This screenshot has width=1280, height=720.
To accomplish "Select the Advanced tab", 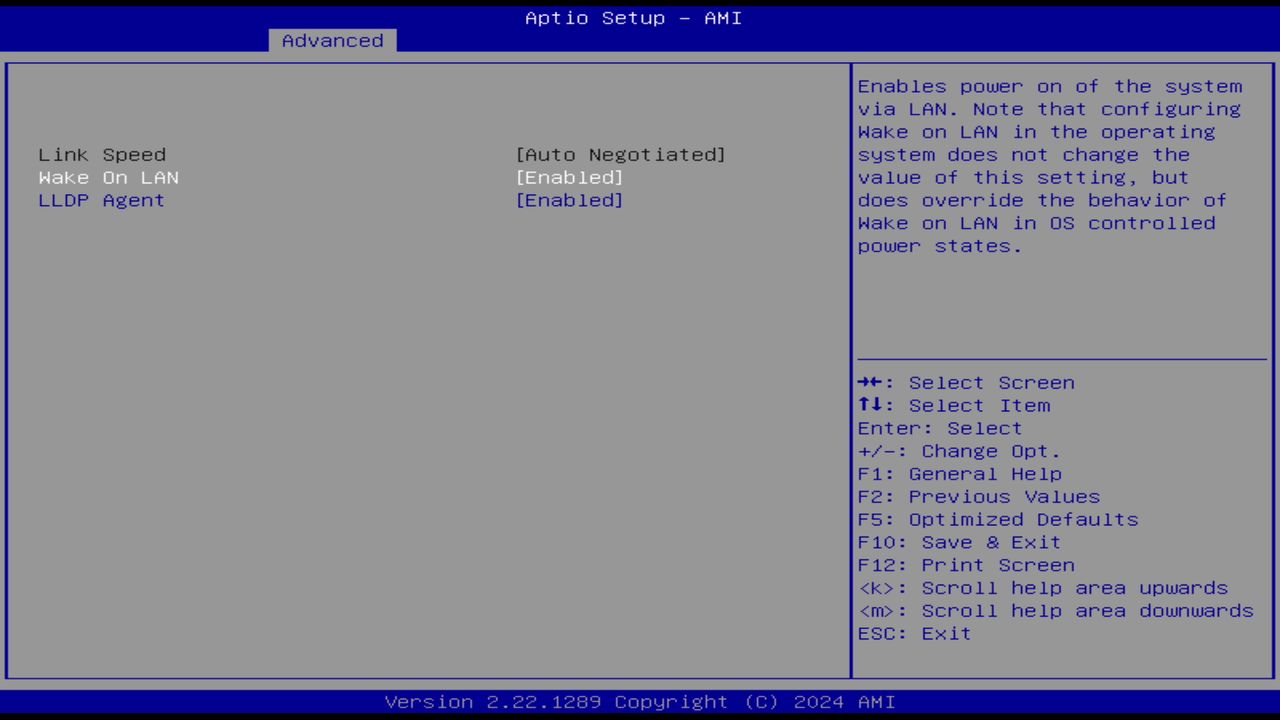I will [x=332, y=41].
